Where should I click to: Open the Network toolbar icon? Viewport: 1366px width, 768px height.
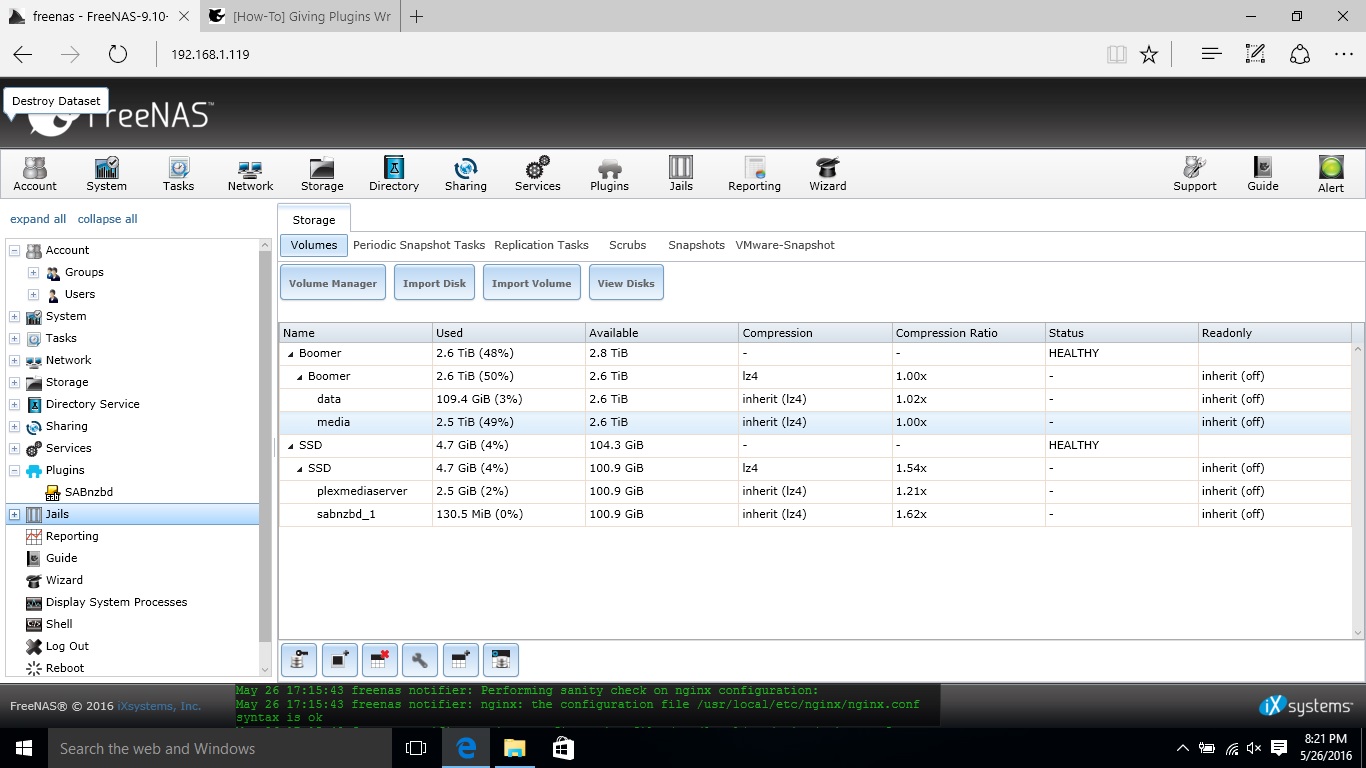(250, 173)
